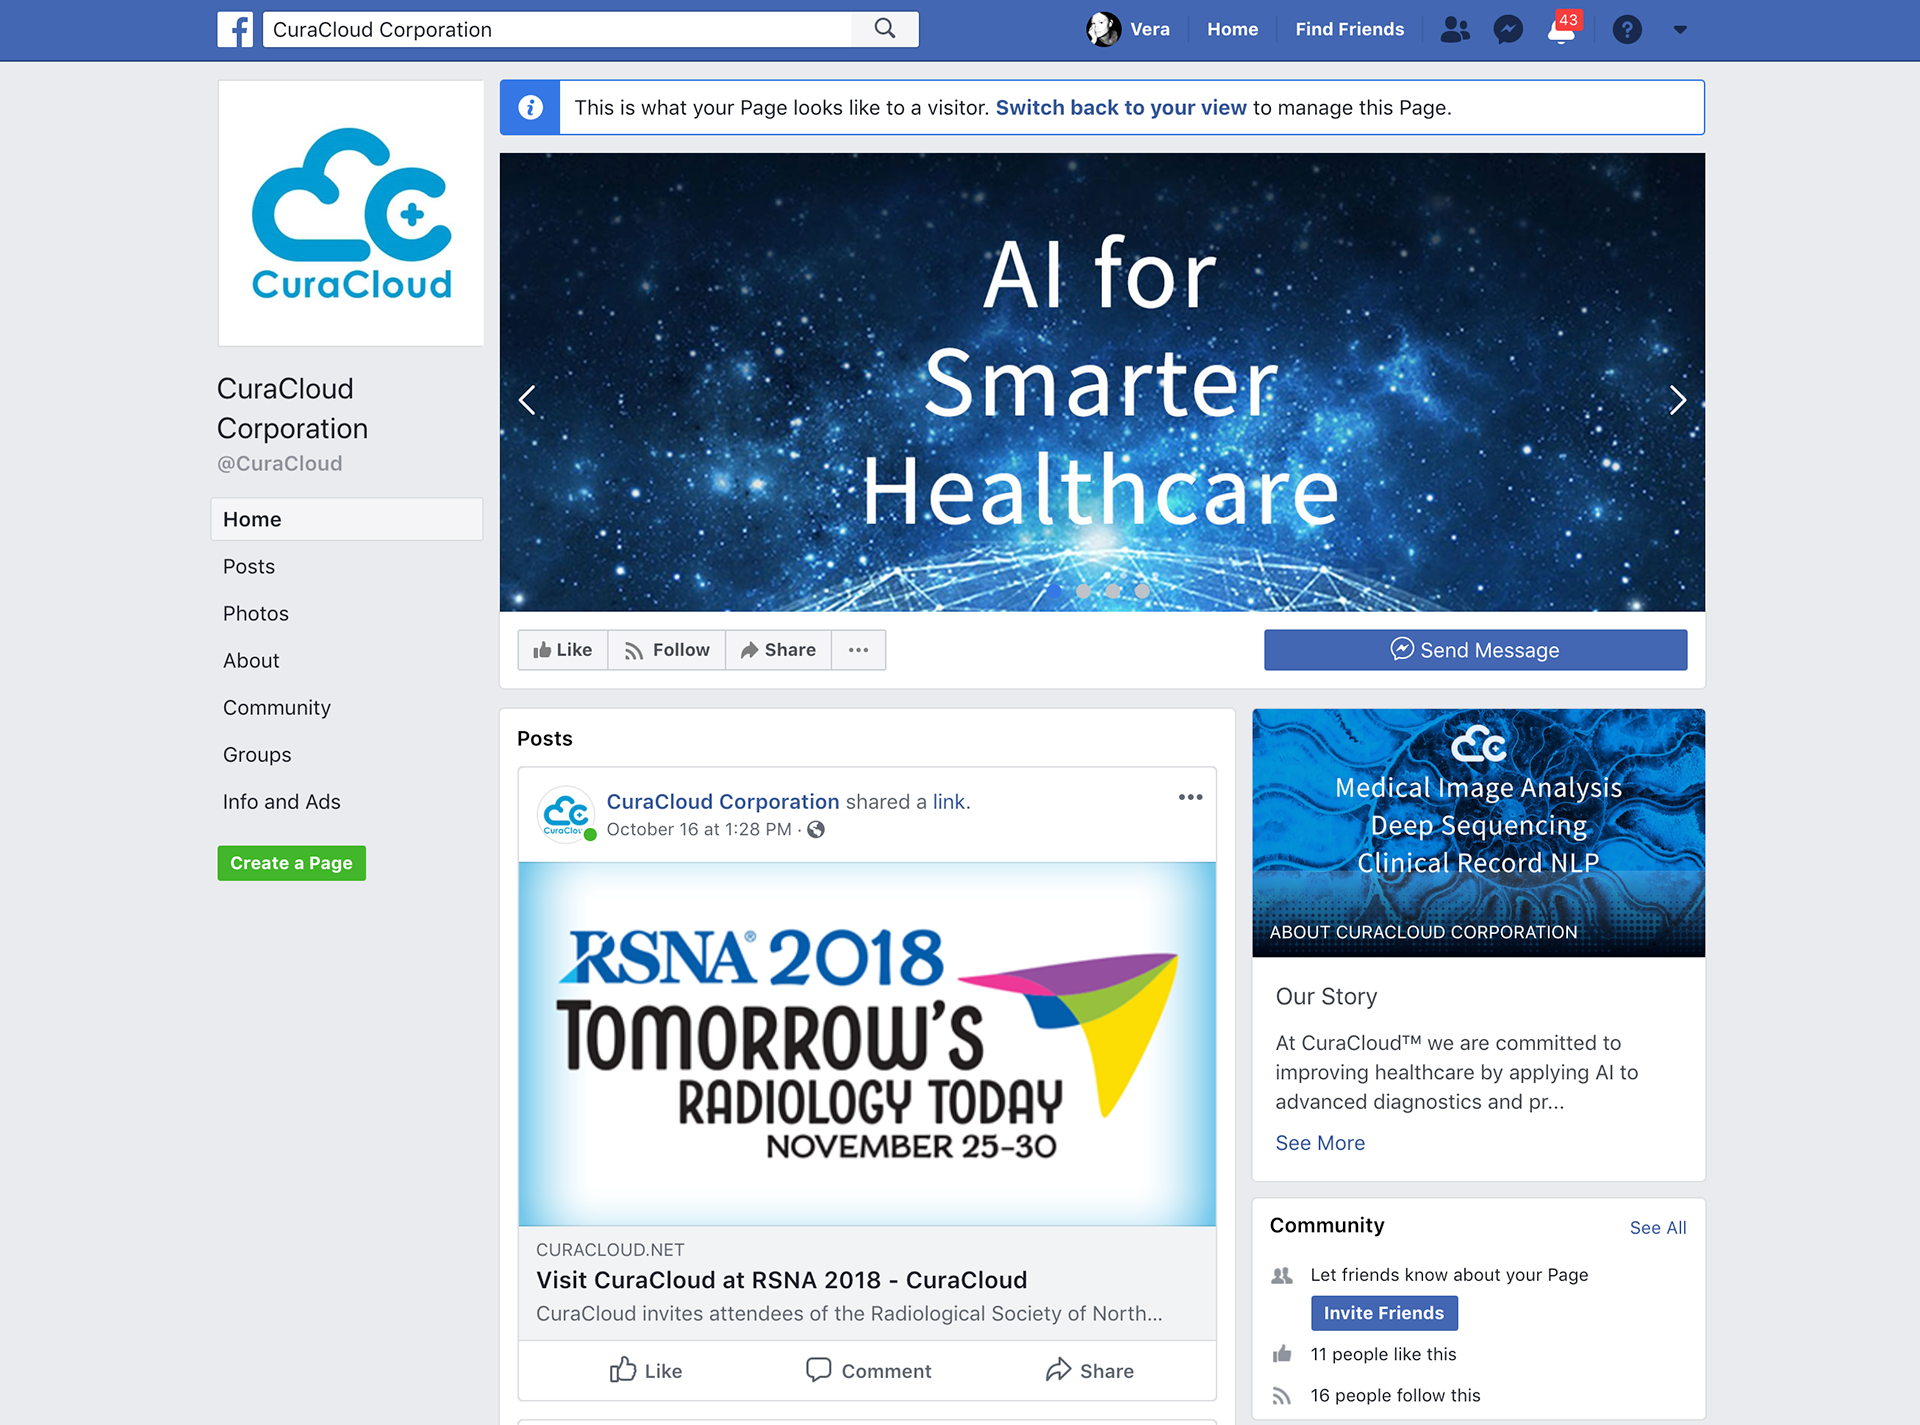Toggle Like on the CuraCloud page
The image size is (1920, 1425).
click(563, 650)
